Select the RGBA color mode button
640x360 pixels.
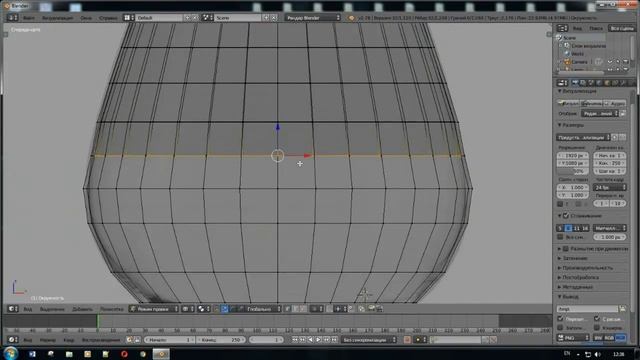(x=621, y=338)
